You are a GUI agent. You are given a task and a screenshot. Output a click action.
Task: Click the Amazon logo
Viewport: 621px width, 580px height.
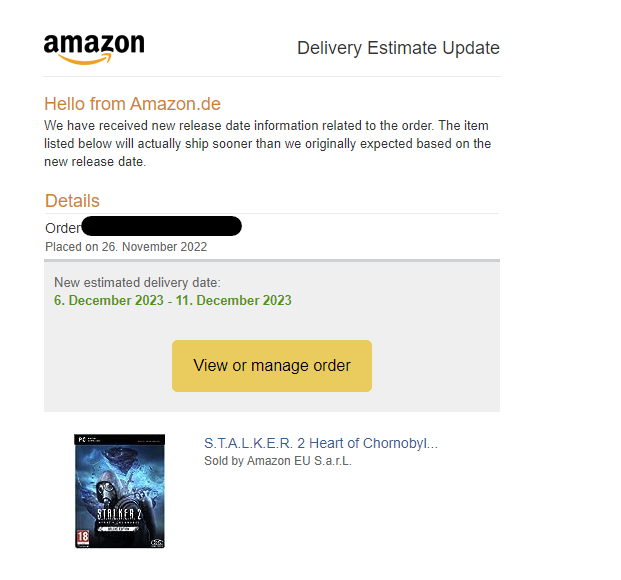94,46
